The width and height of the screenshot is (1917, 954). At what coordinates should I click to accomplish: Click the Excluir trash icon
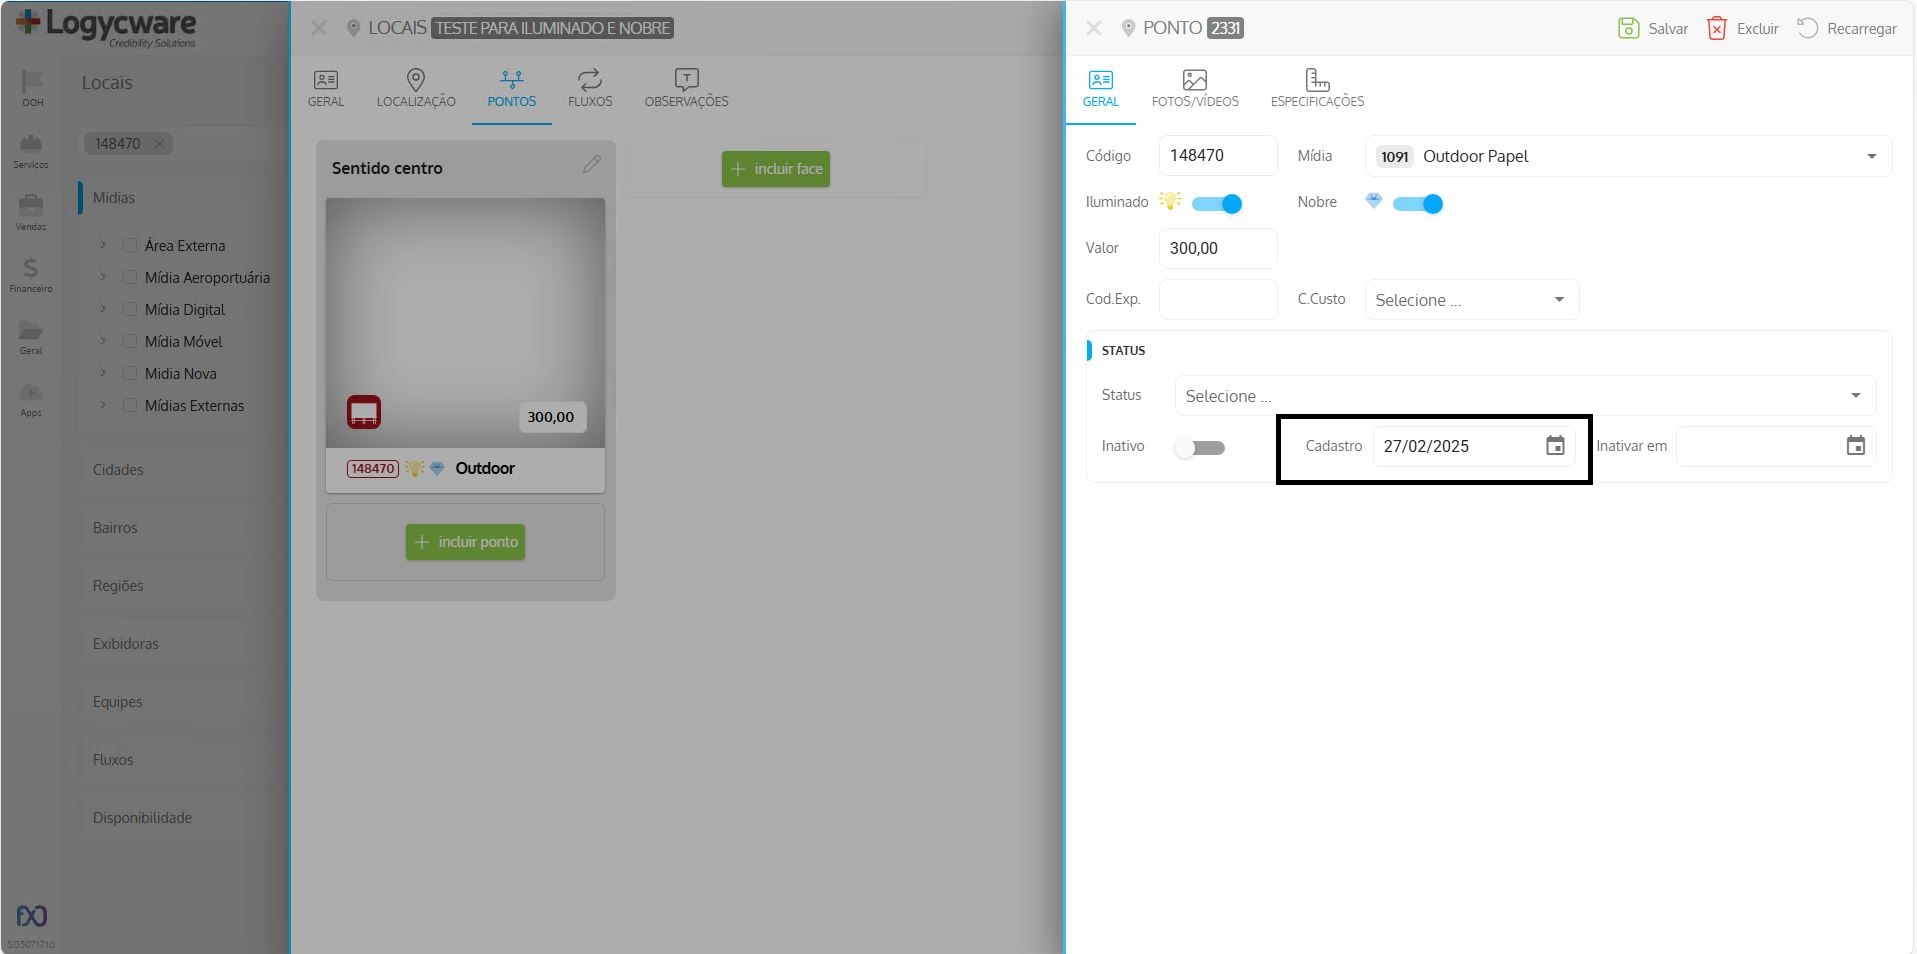[1716, 28]
